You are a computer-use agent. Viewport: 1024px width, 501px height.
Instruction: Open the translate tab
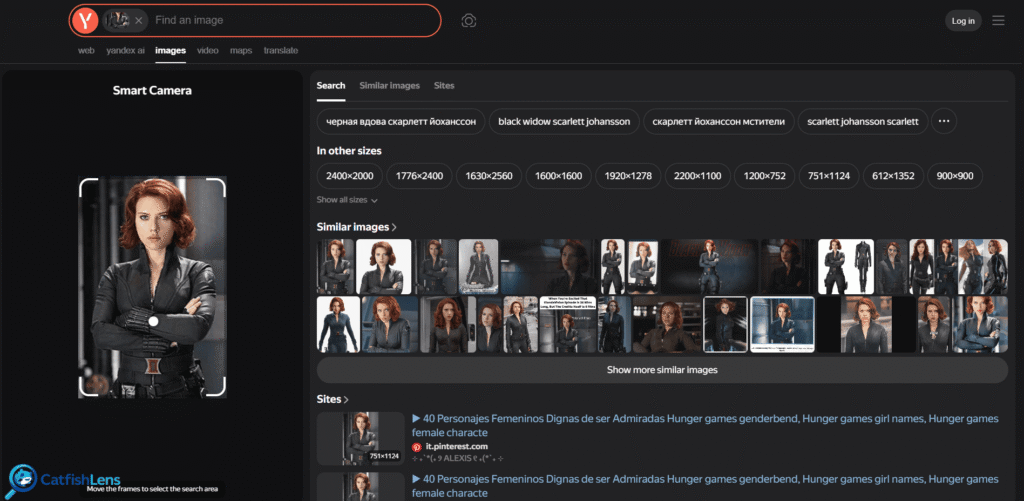281,50
